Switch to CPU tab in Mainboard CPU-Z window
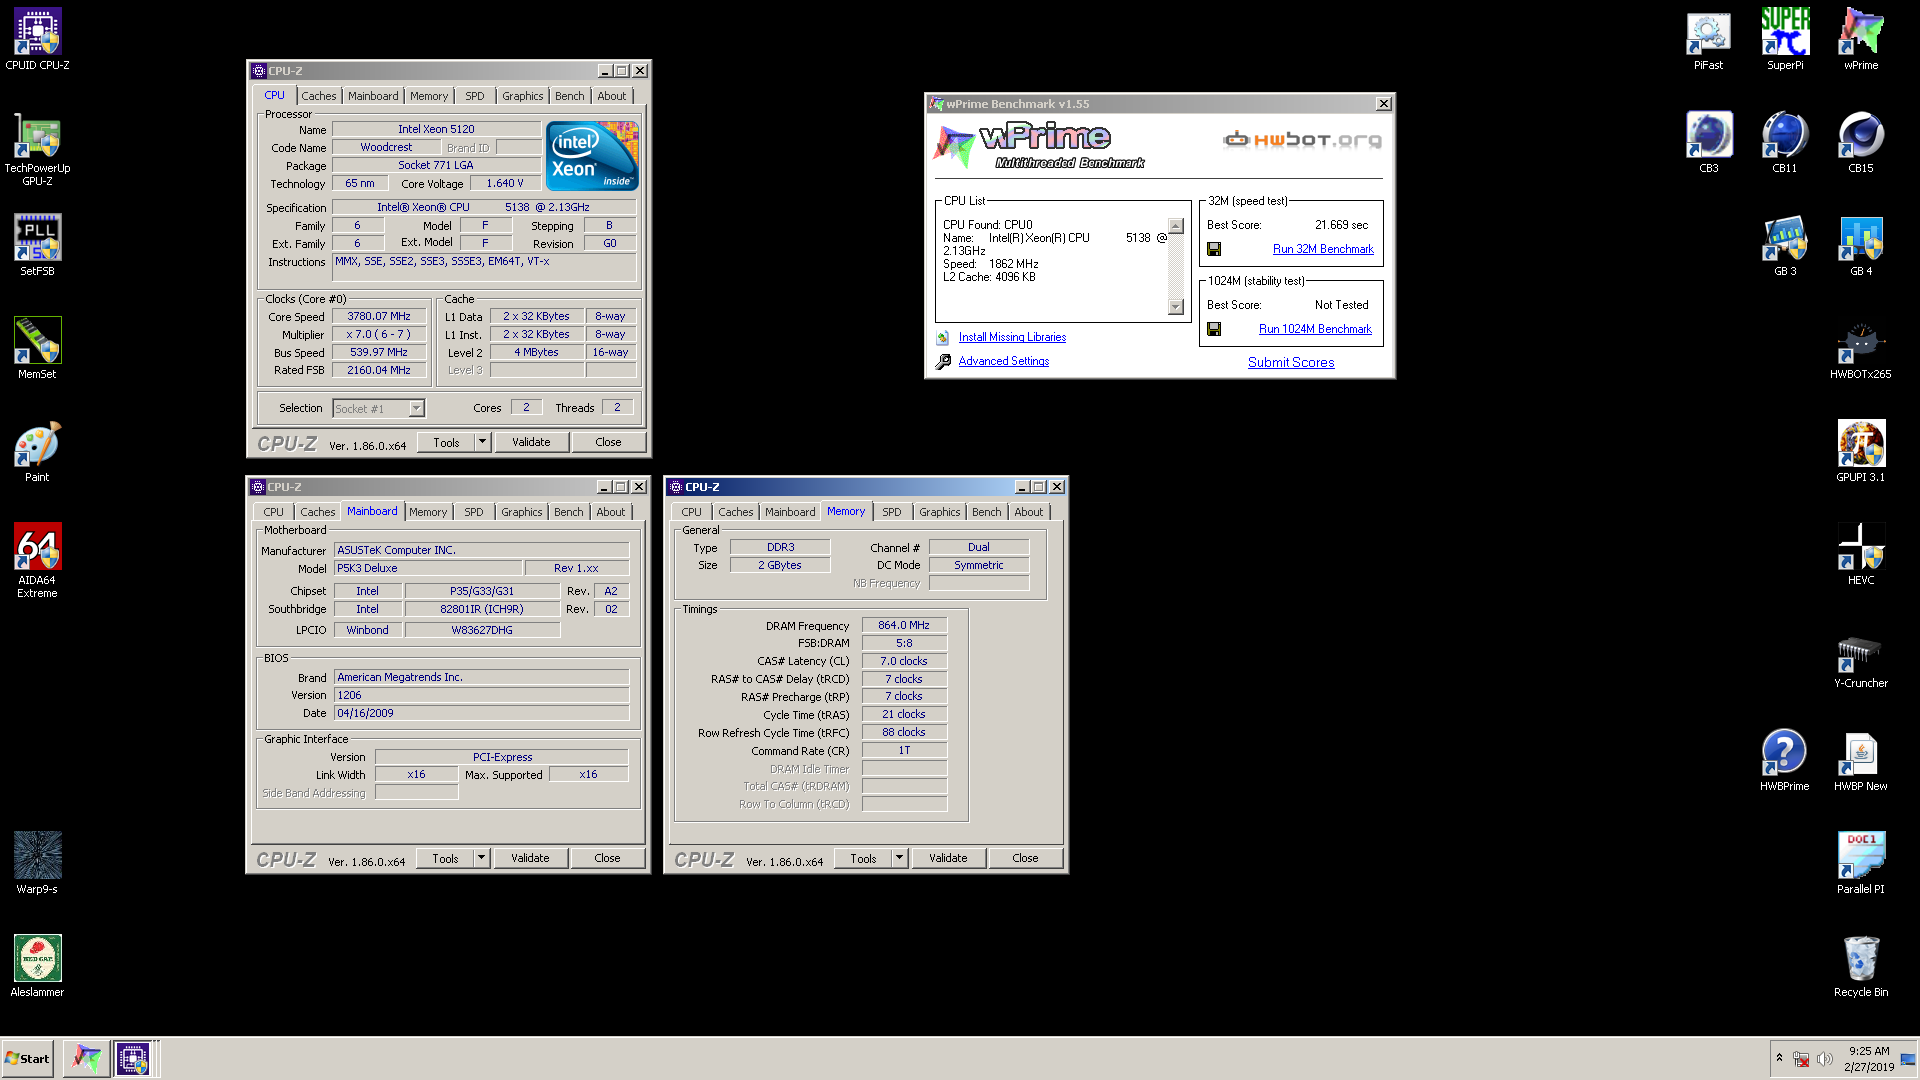The height and width of the screenshot is (1080, 1920). [x=274, y=512]
